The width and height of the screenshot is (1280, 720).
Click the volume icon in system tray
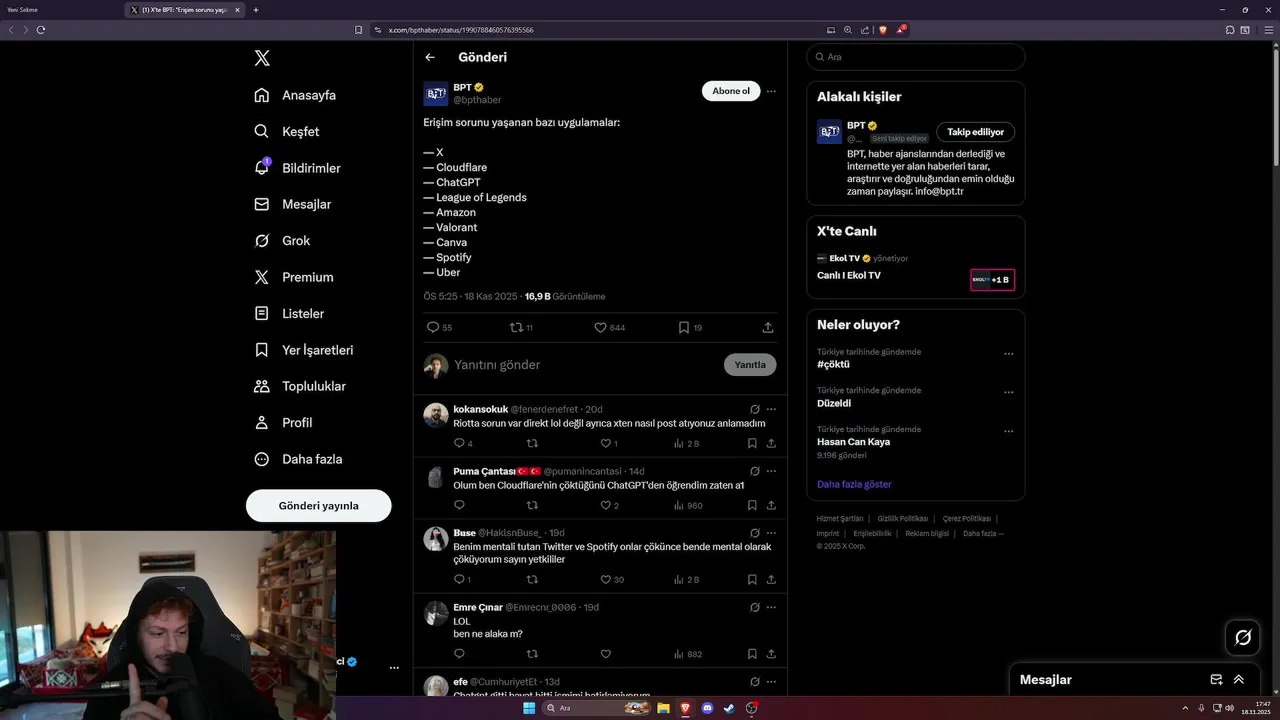(1229, 708)
